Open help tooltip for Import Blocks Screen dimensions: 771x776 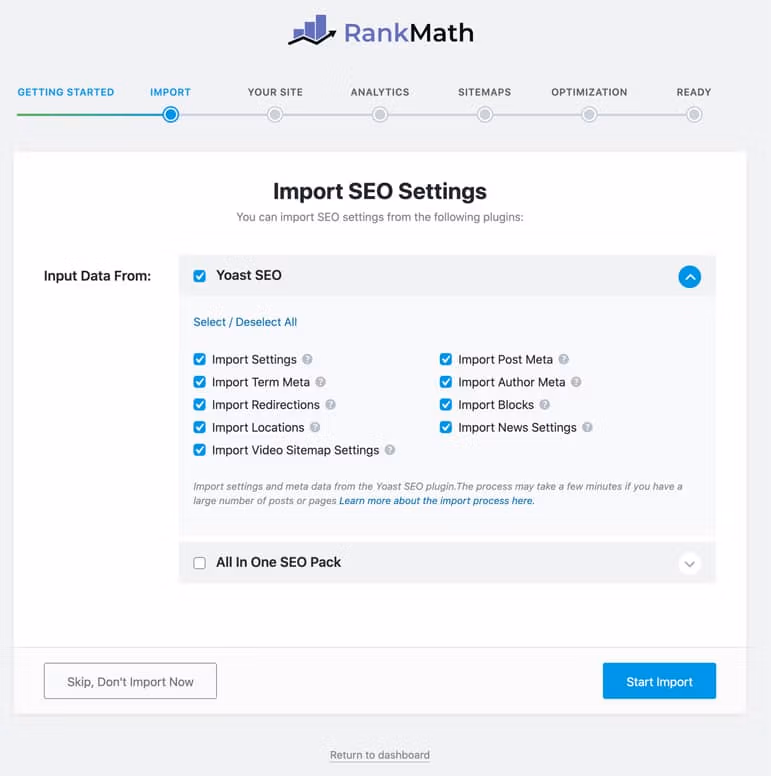545,405
